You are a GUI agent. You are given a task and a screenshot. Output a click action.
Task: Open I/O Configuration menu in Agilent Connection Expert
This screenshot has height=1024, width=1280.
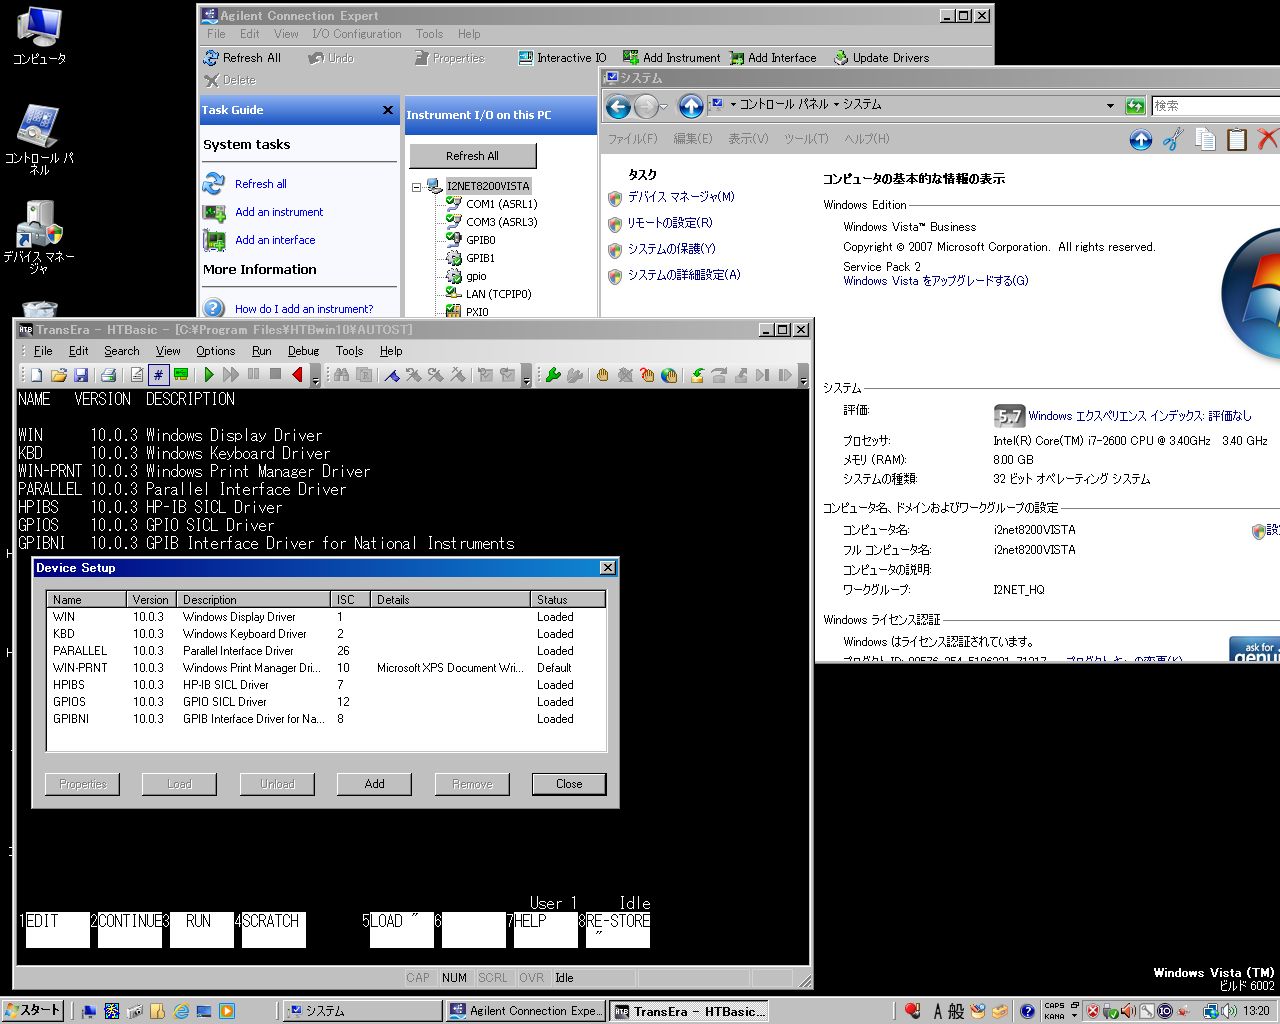[357, 34]
